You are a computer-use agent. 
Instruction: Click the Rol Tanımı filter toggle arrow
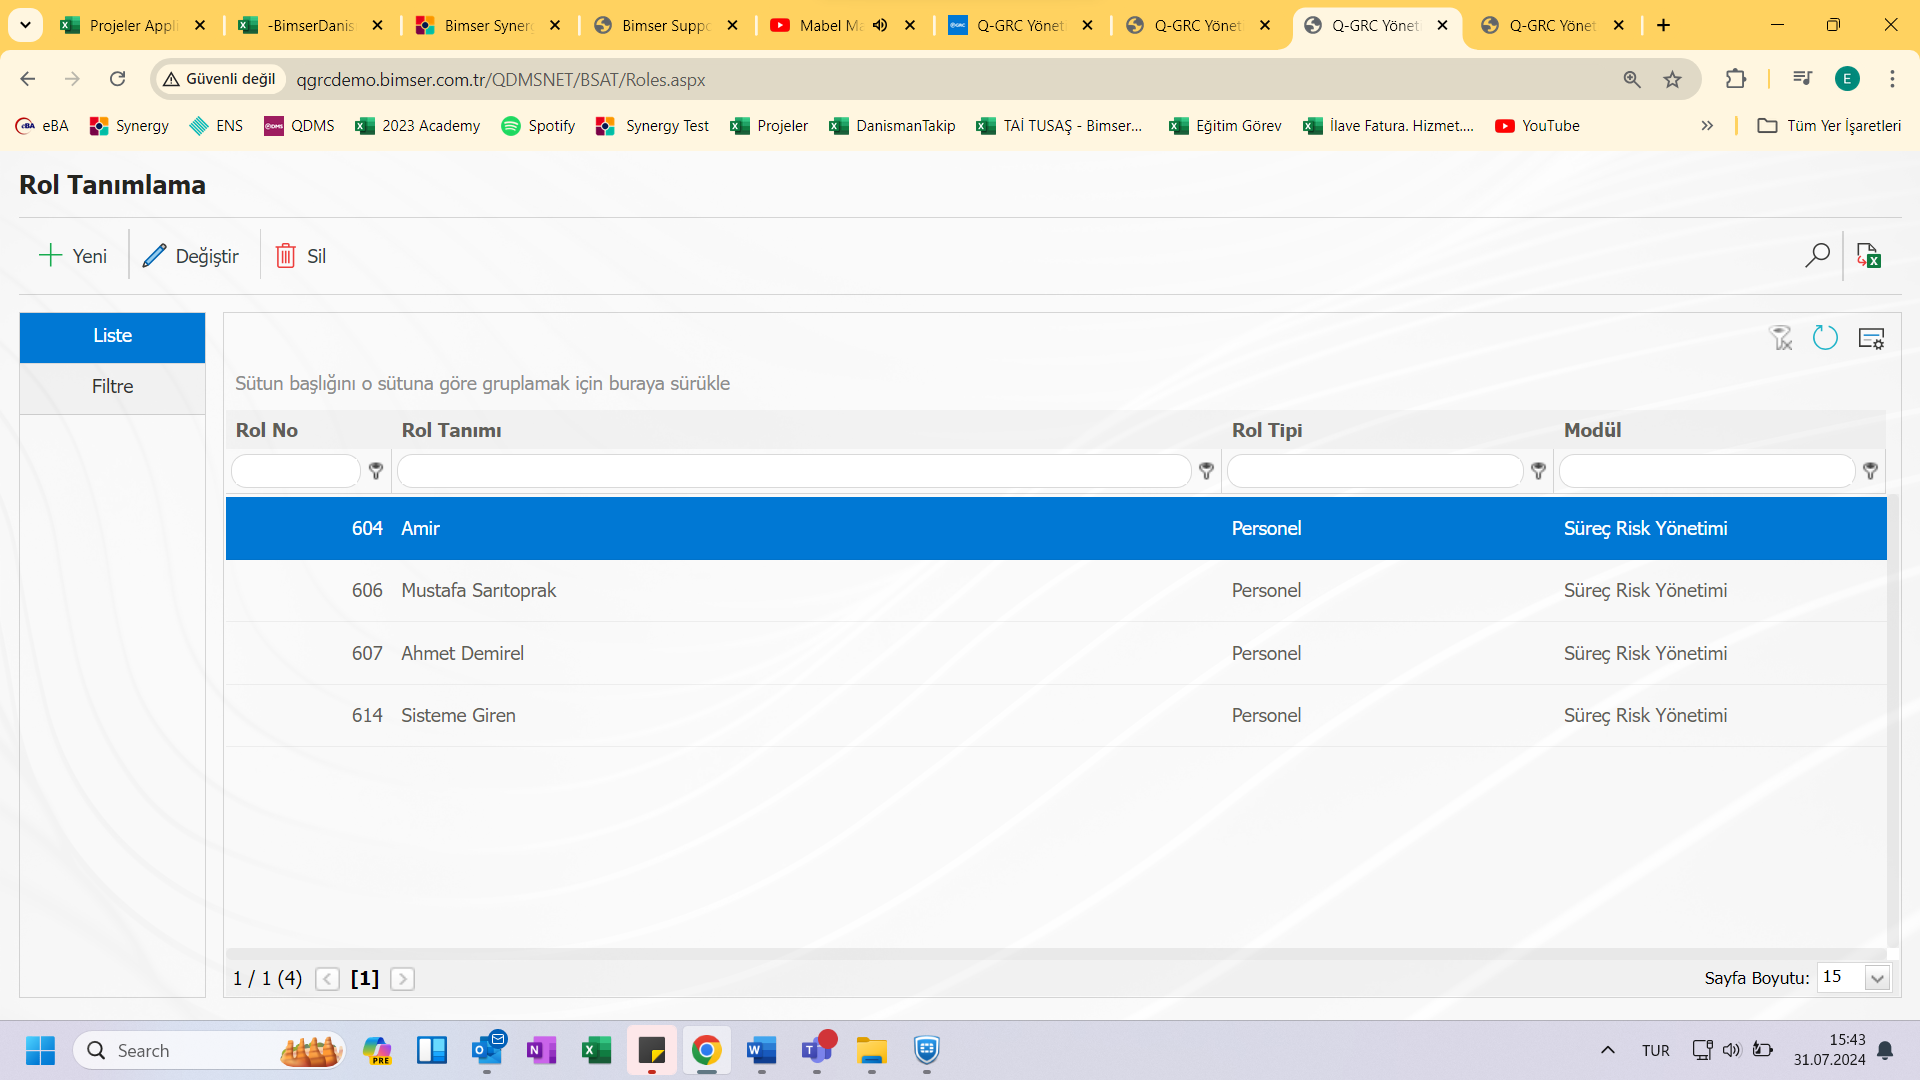point(1205,471)
